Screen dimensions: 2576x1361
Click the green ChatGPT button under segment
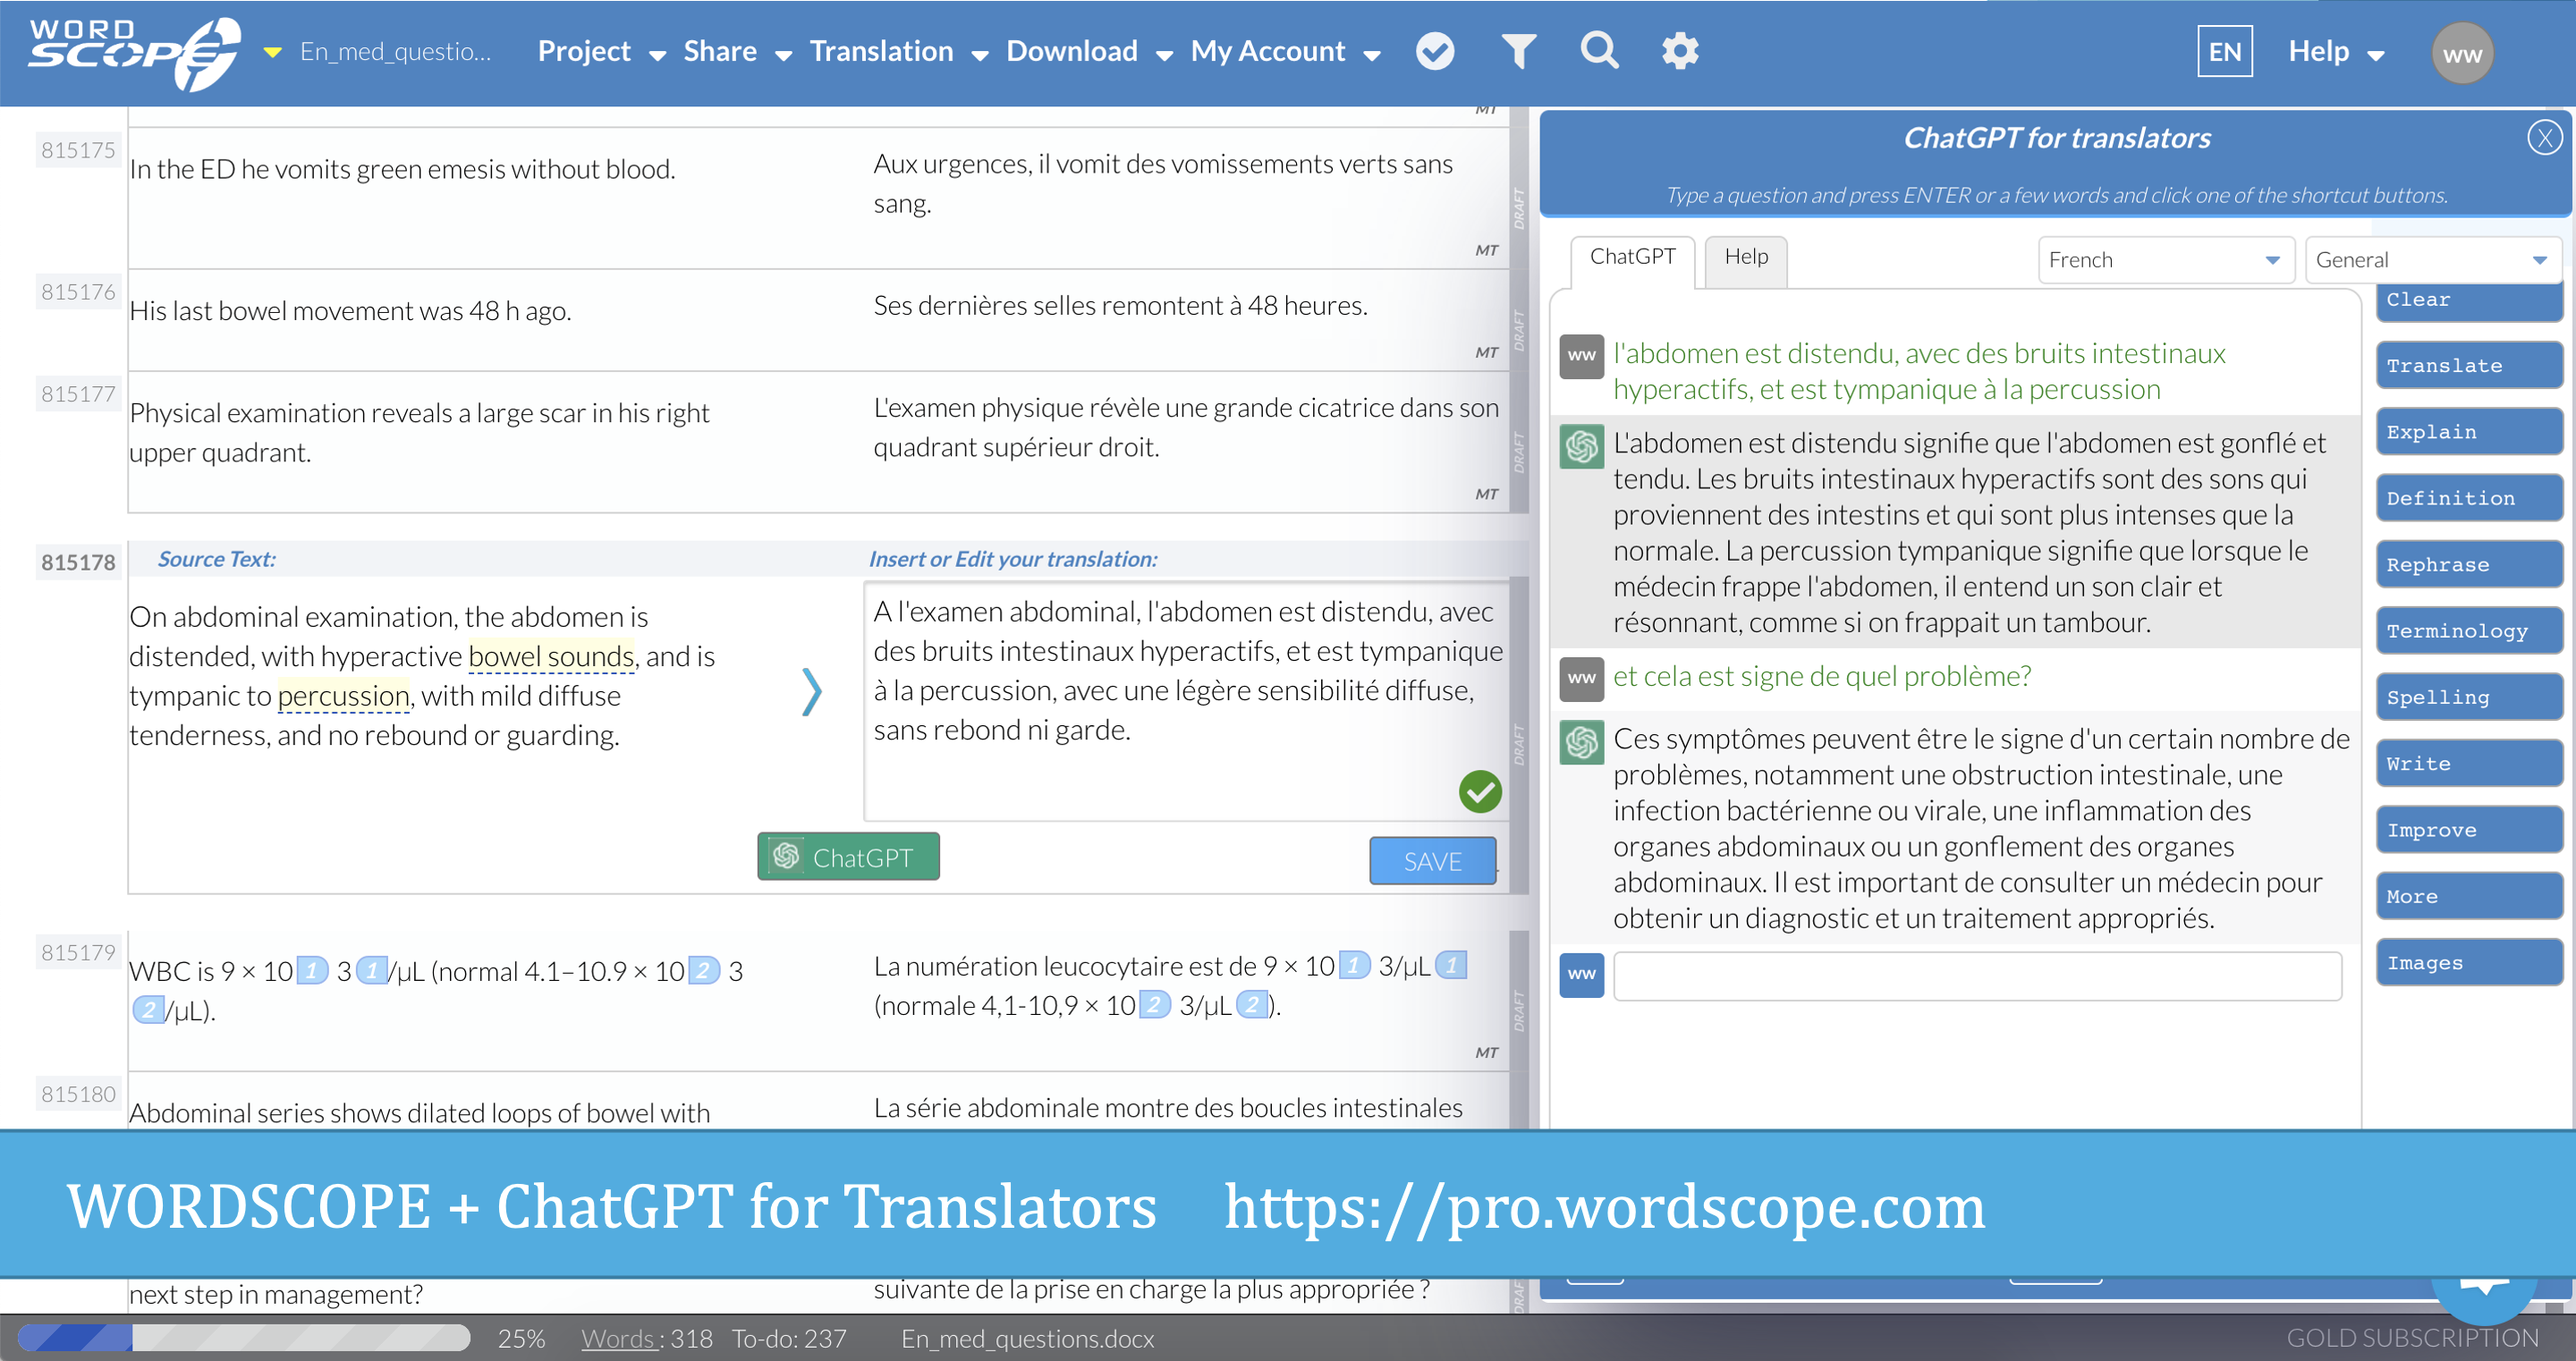click(x=847, y=857)
